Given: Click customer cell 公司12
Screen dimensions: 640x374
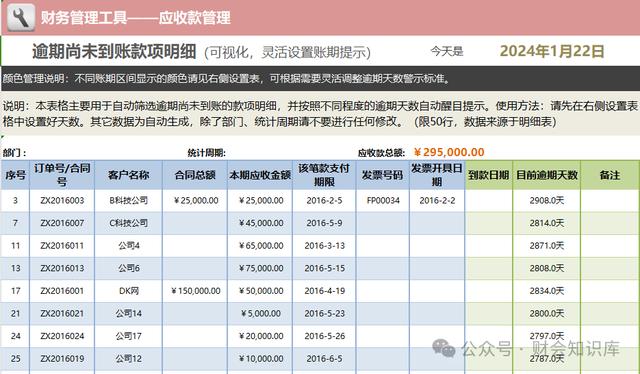Looking at the screenshot, I should [x=129, y=358].
